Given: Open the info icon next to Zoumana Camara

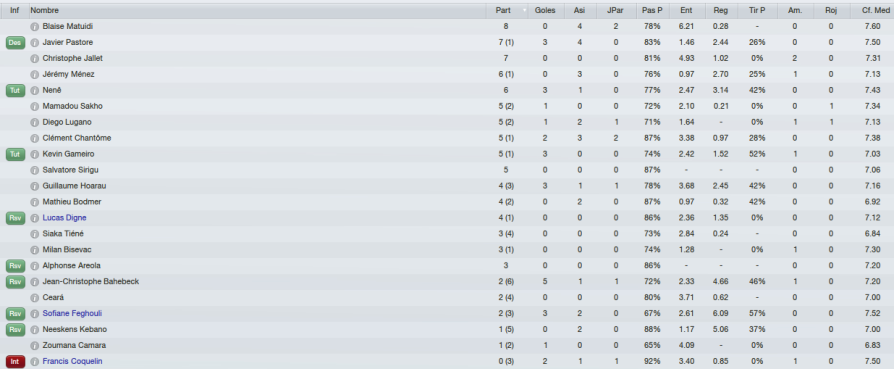Looking at the screenshot, I should 35,346.
